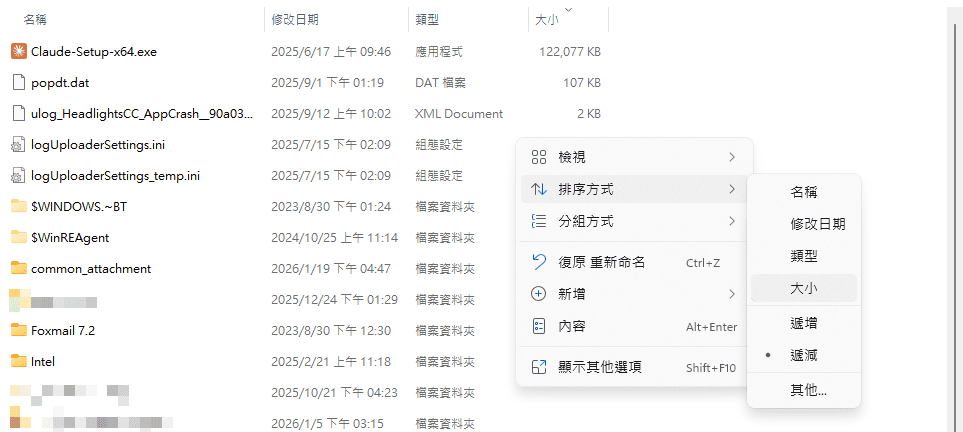Open the 檢視 submenu

pyautogui.click(x=634, y=157)
